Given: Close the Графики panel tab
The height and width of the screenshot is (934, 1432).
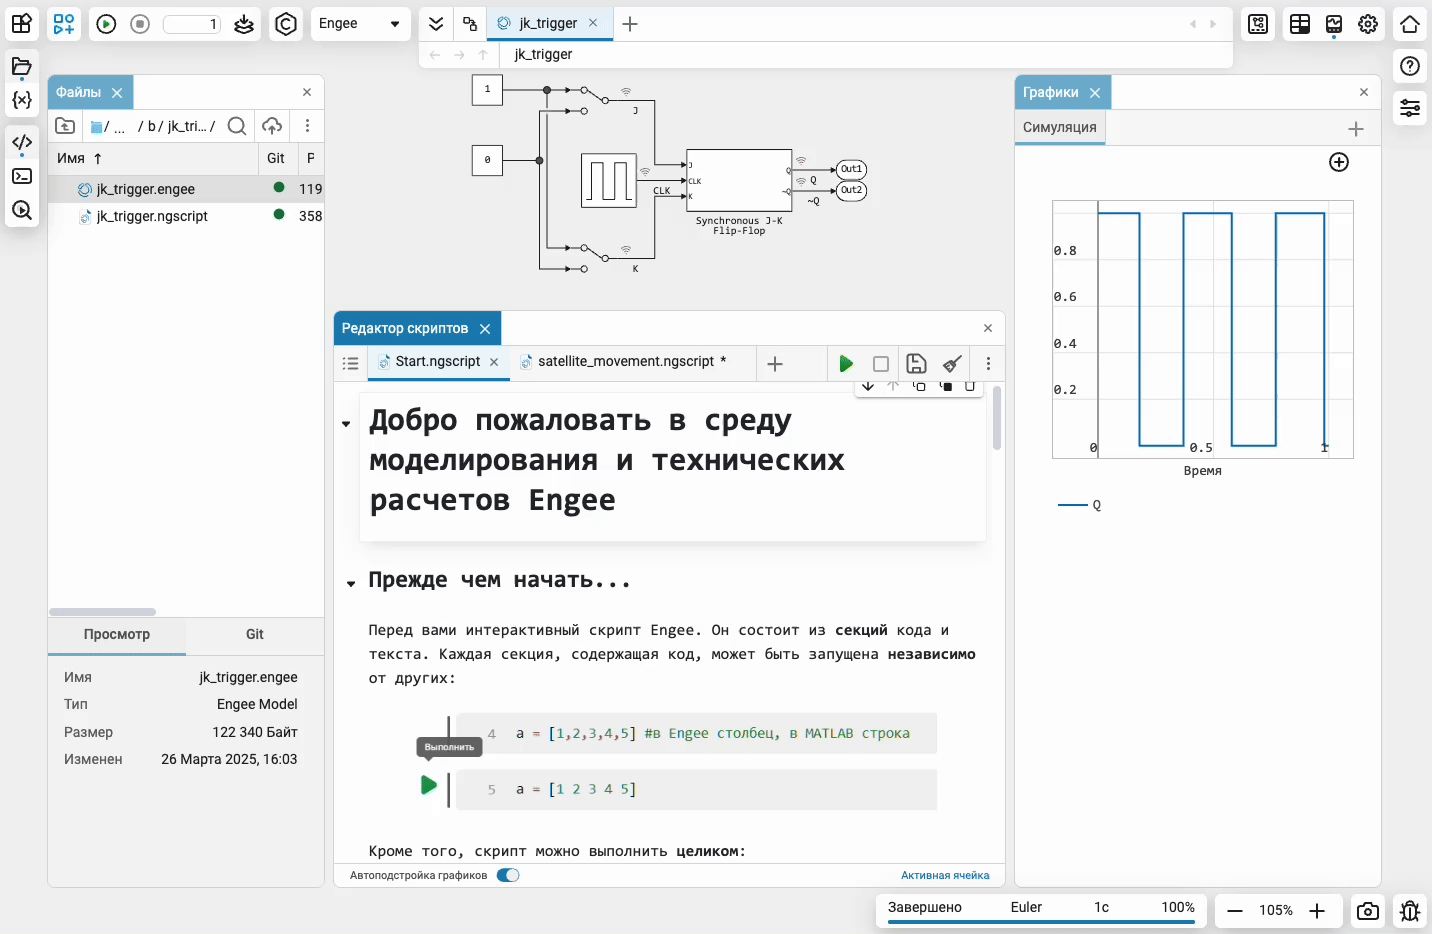Looking at the screenshot, I should (1095, 93).
